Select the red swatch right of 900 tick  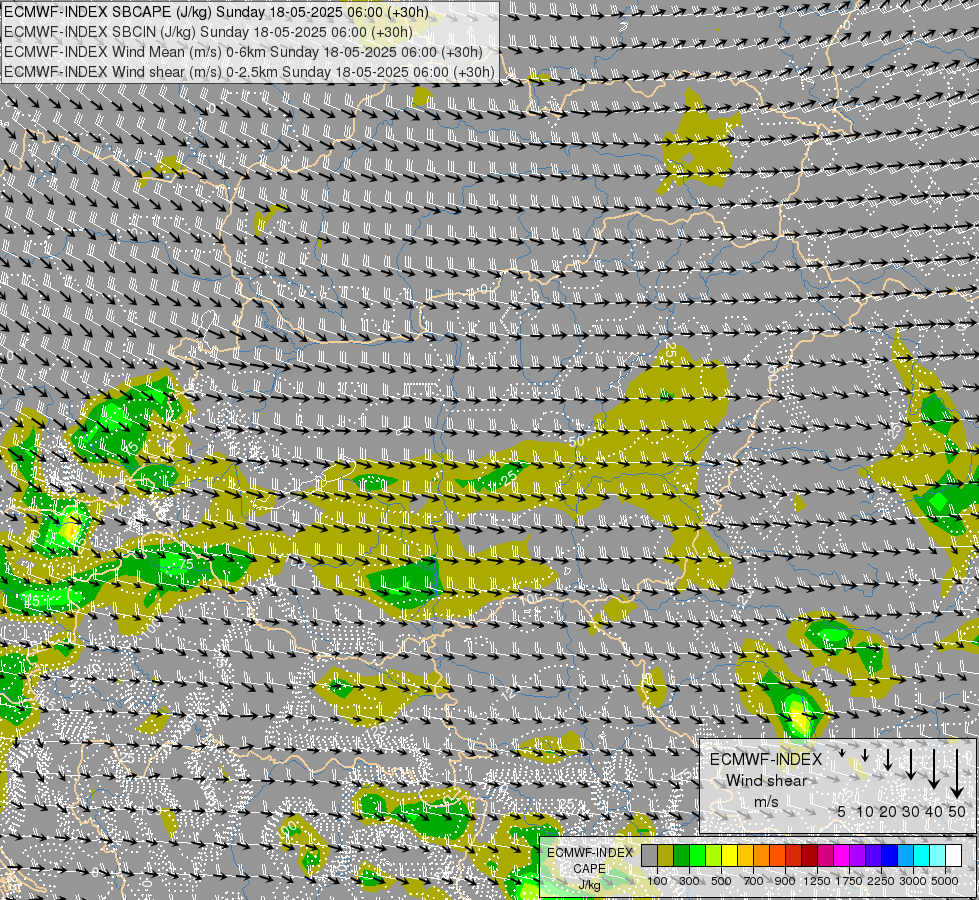coord(794,856)
